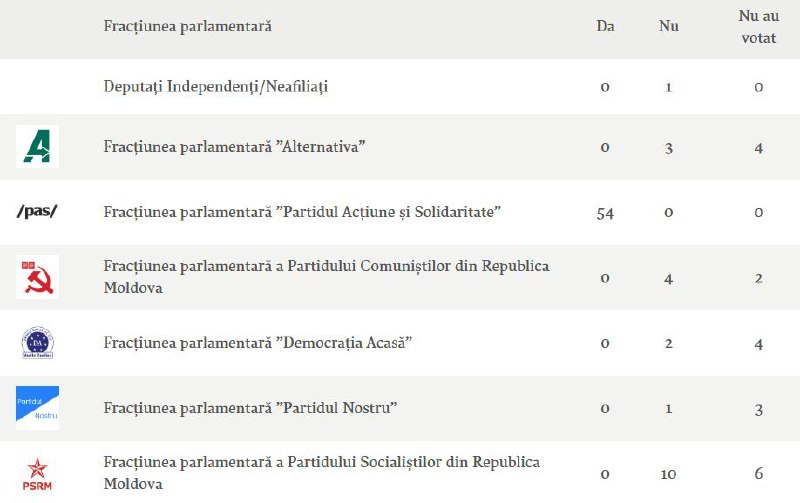Open "Partidul Acțiune și Solidaritate" faction link

click(x=302, y=212)
